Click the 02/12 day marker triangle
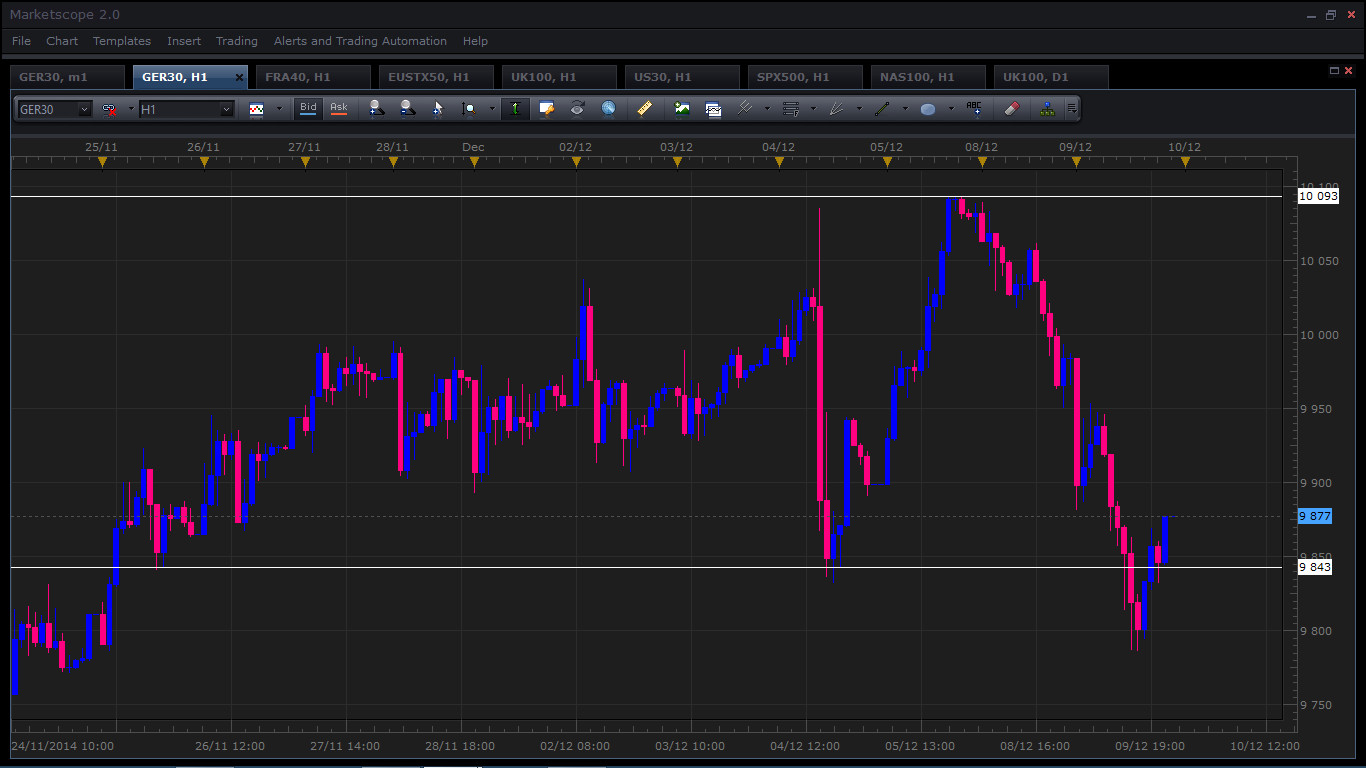1366x768 pixels. [x=576, y=162]
